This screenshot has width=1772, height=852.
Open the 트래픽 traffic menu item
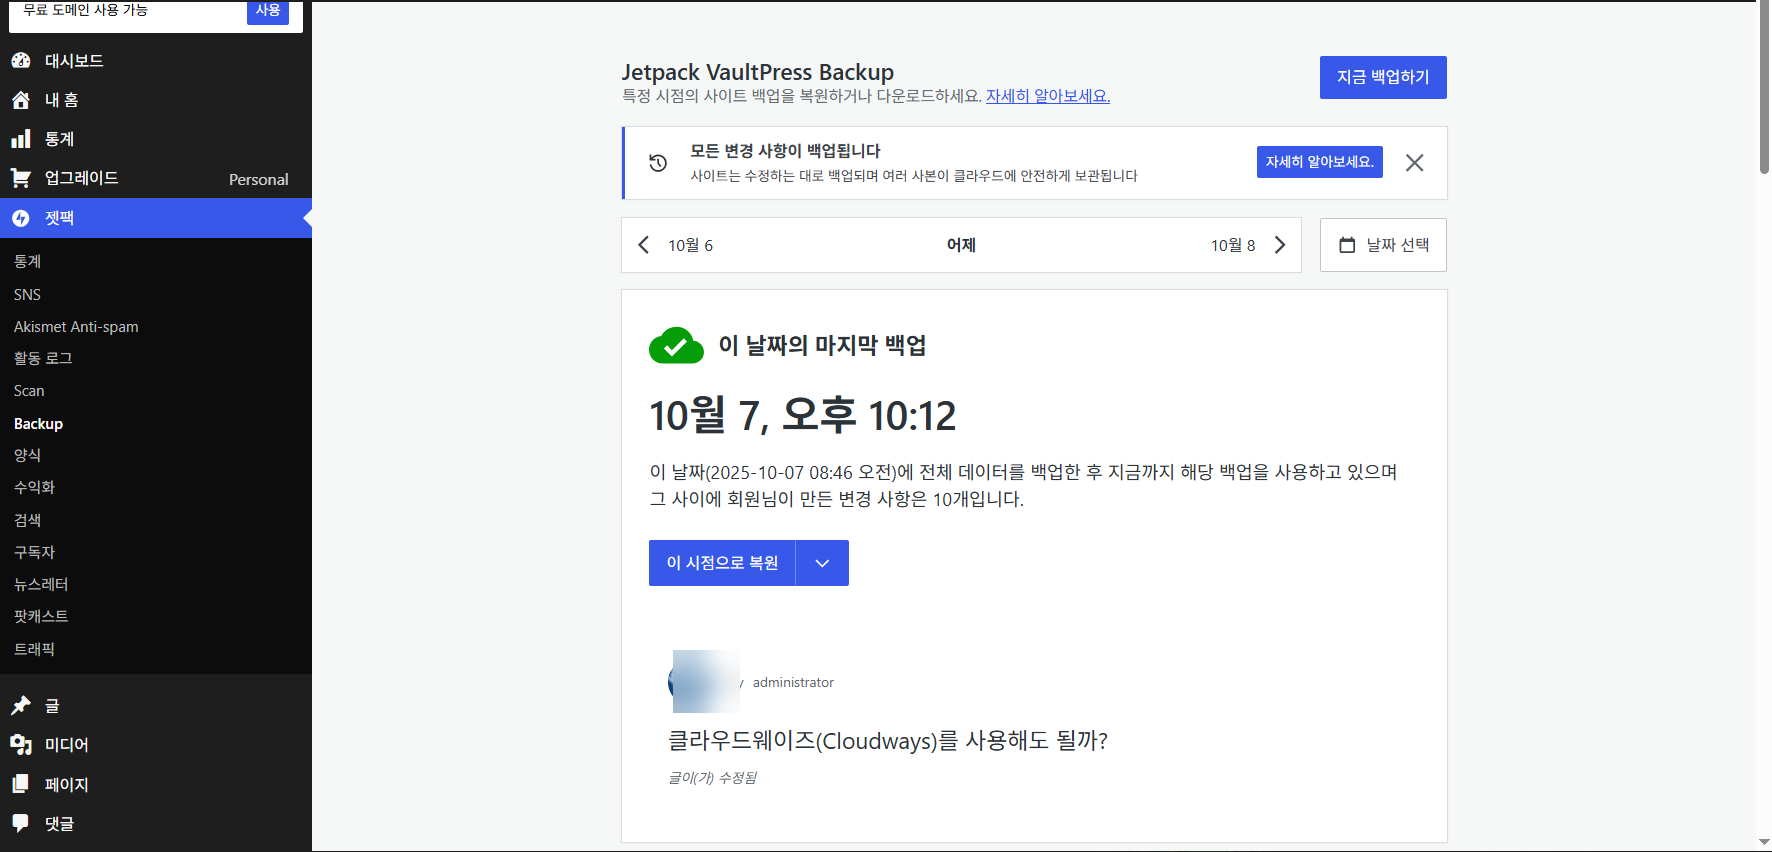pyautogui.click(x=35, y=649)
